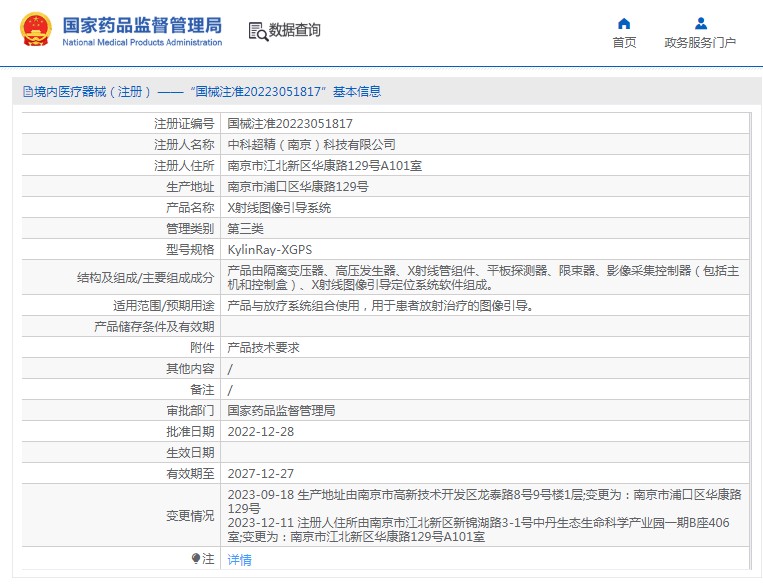Click the 结构及组成/主要组成成分 label
763x588 pixels.
pos(145,277)
